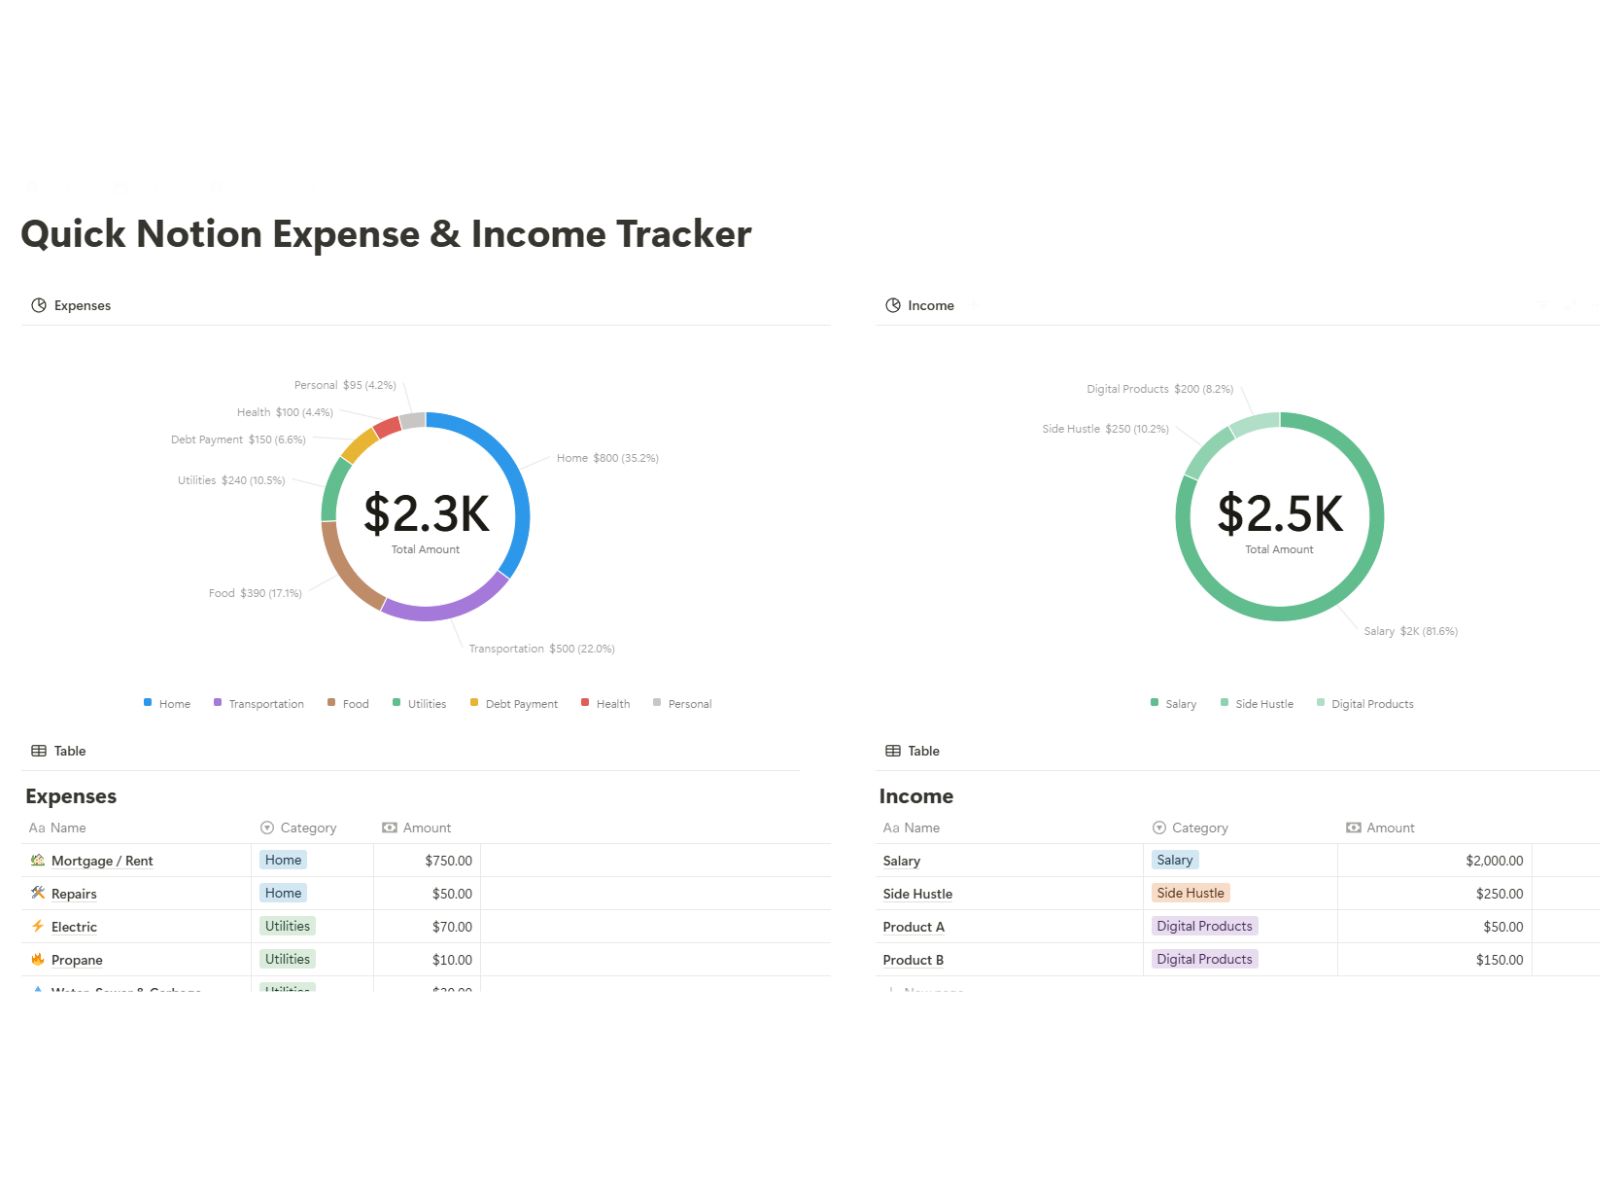Image resolution: width=1600 pixels, height=1200 pixels.
Task: Click the money icon beside the Amount column header
Action: [x=389, y=827]
